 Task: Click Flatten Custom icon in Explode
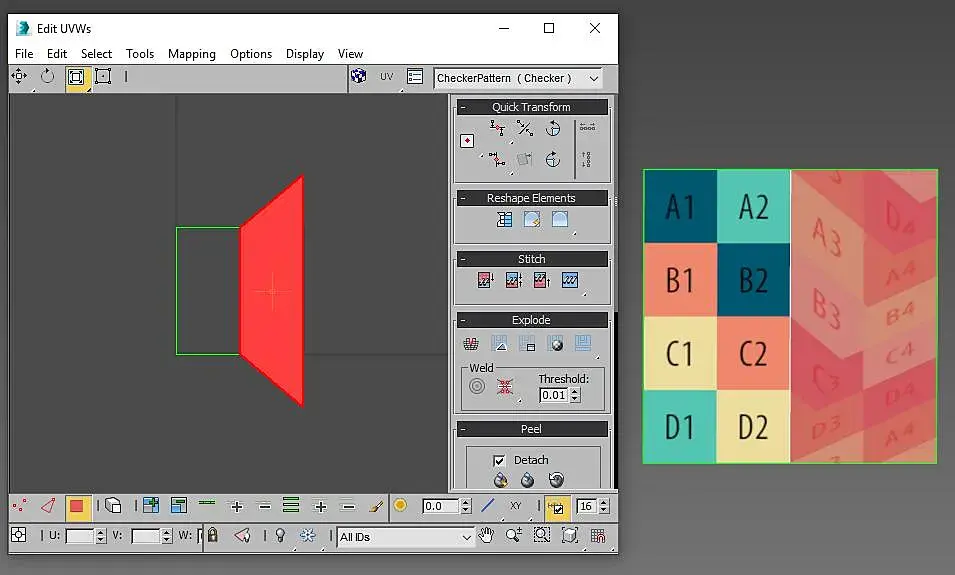click(583, 343)
